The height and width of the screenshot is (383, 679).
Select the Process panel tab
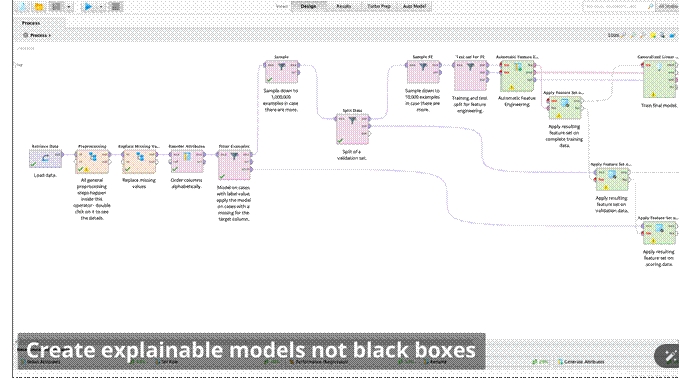tap(31, 23)
